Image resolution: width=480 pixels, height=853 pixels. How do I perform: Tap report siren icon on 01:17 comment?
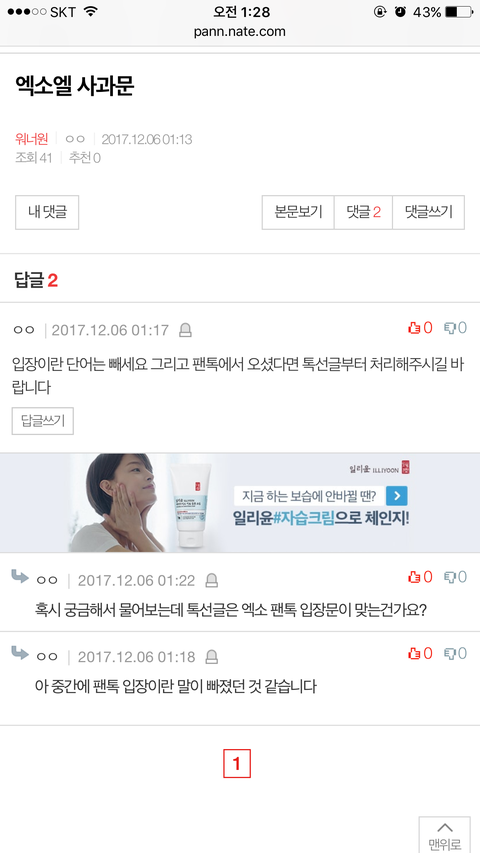(x=186, y=330)
